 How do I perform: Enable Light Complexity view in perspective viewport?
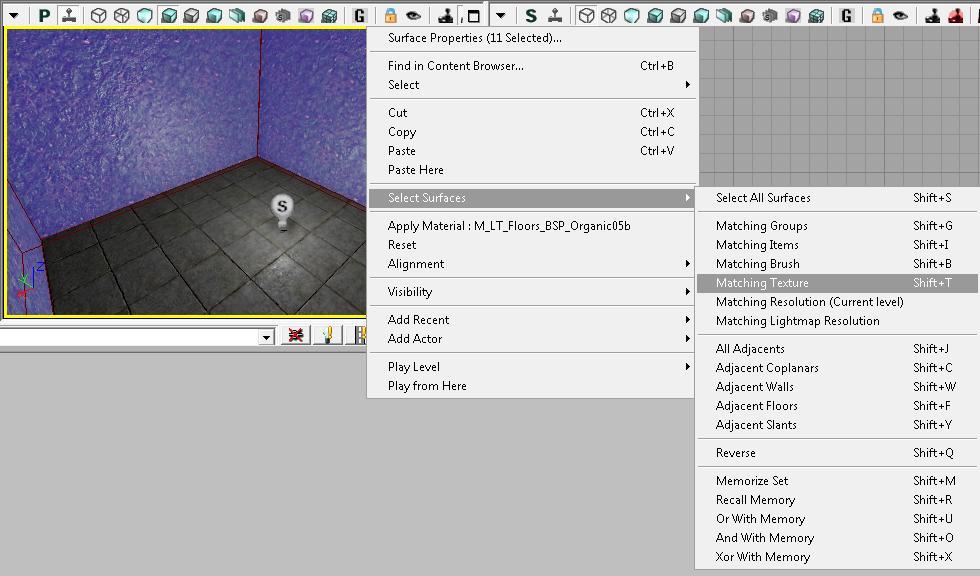coord(237,16)
